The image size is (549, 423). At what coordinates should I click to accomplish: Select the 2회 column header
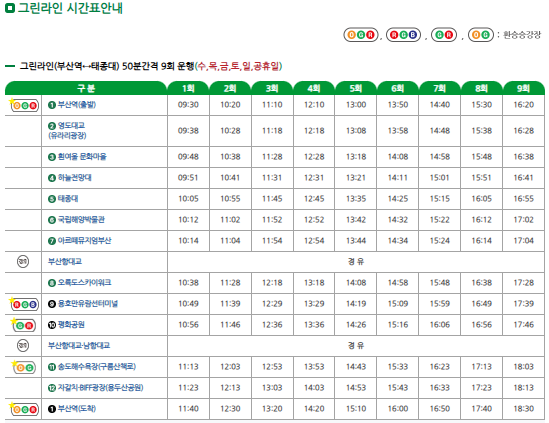tap(230, 88)
